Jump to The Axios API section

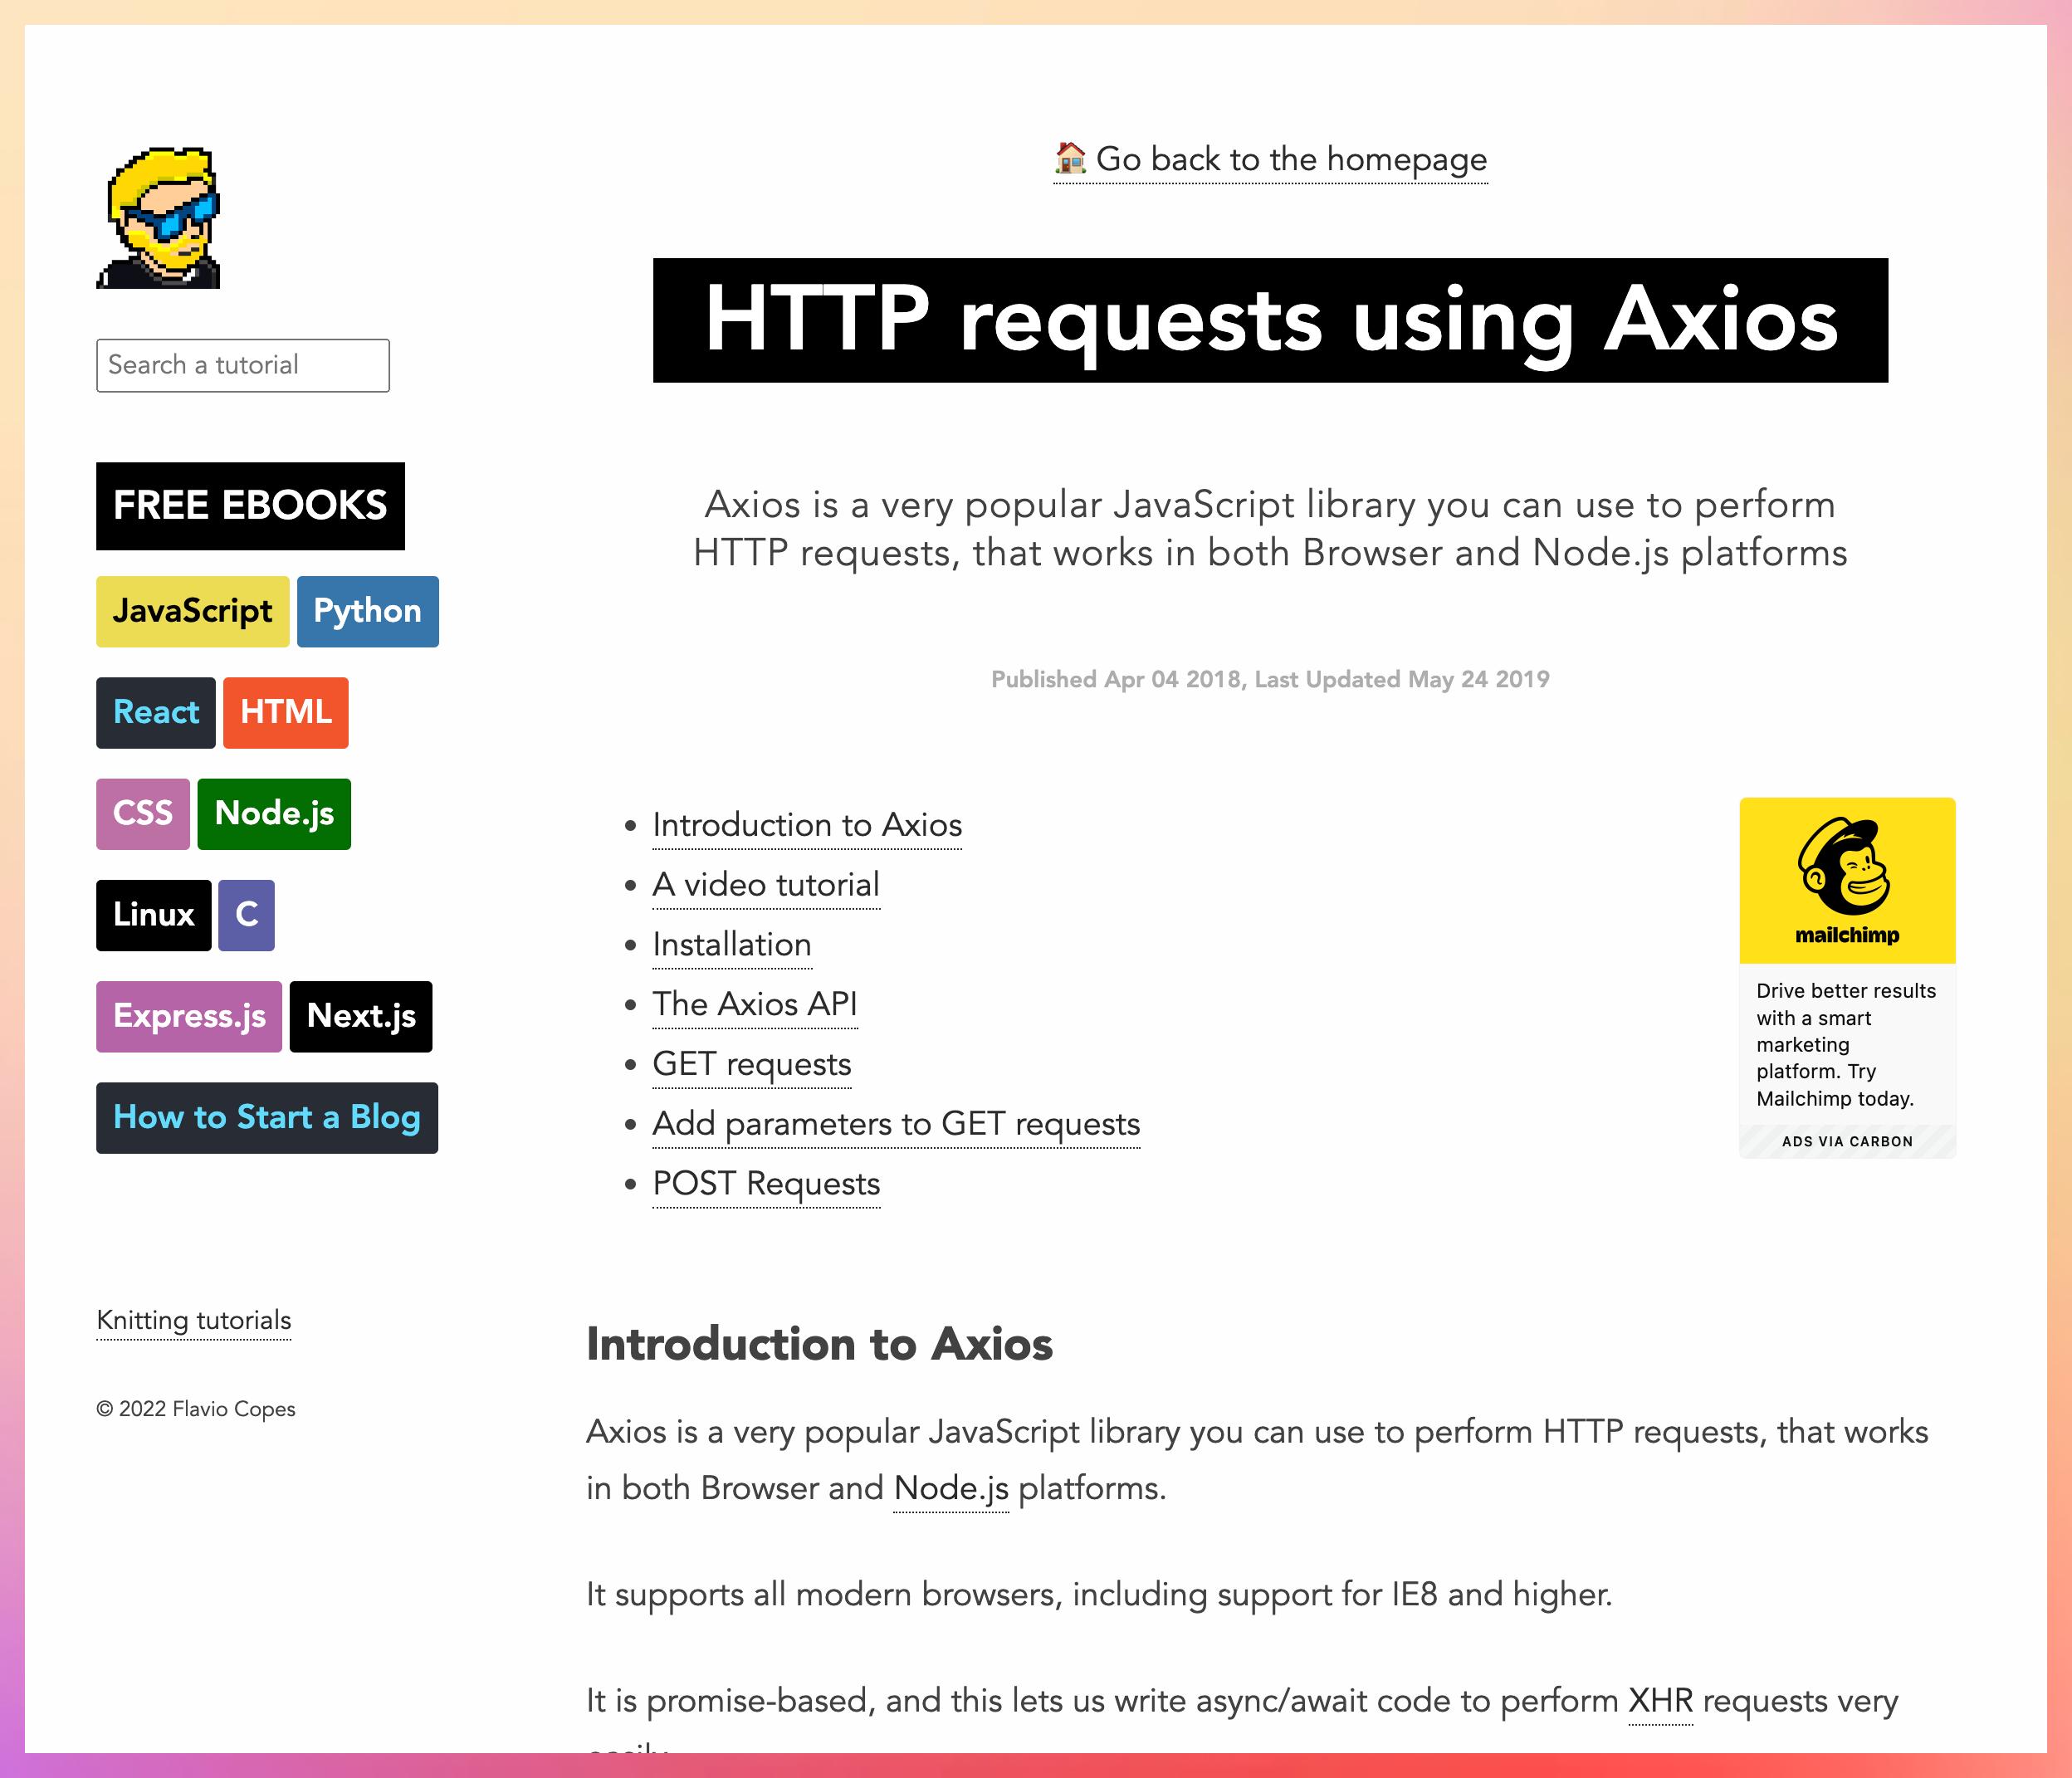[755, 1004]
